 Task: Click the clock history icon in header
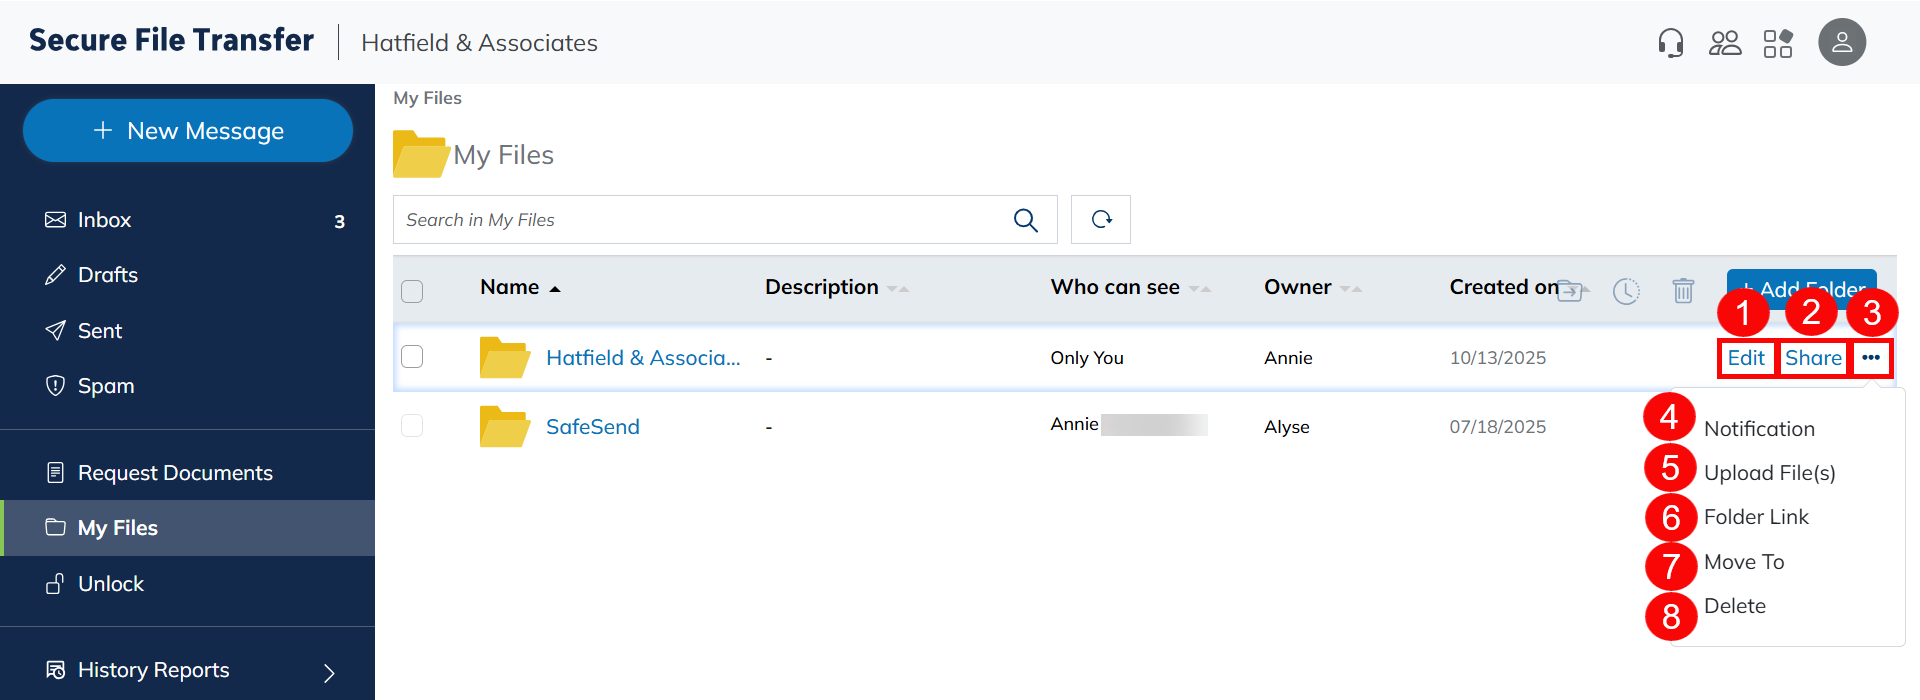pos(1626,291)
